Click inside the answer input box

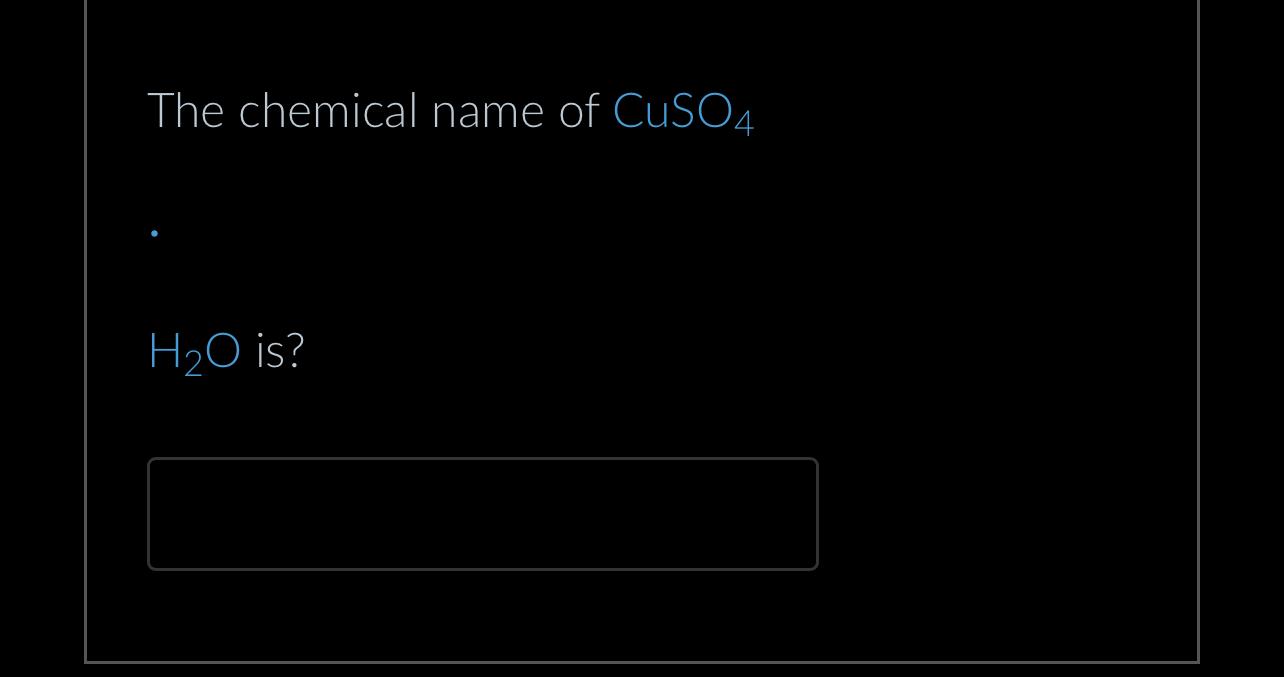(483, 513)
